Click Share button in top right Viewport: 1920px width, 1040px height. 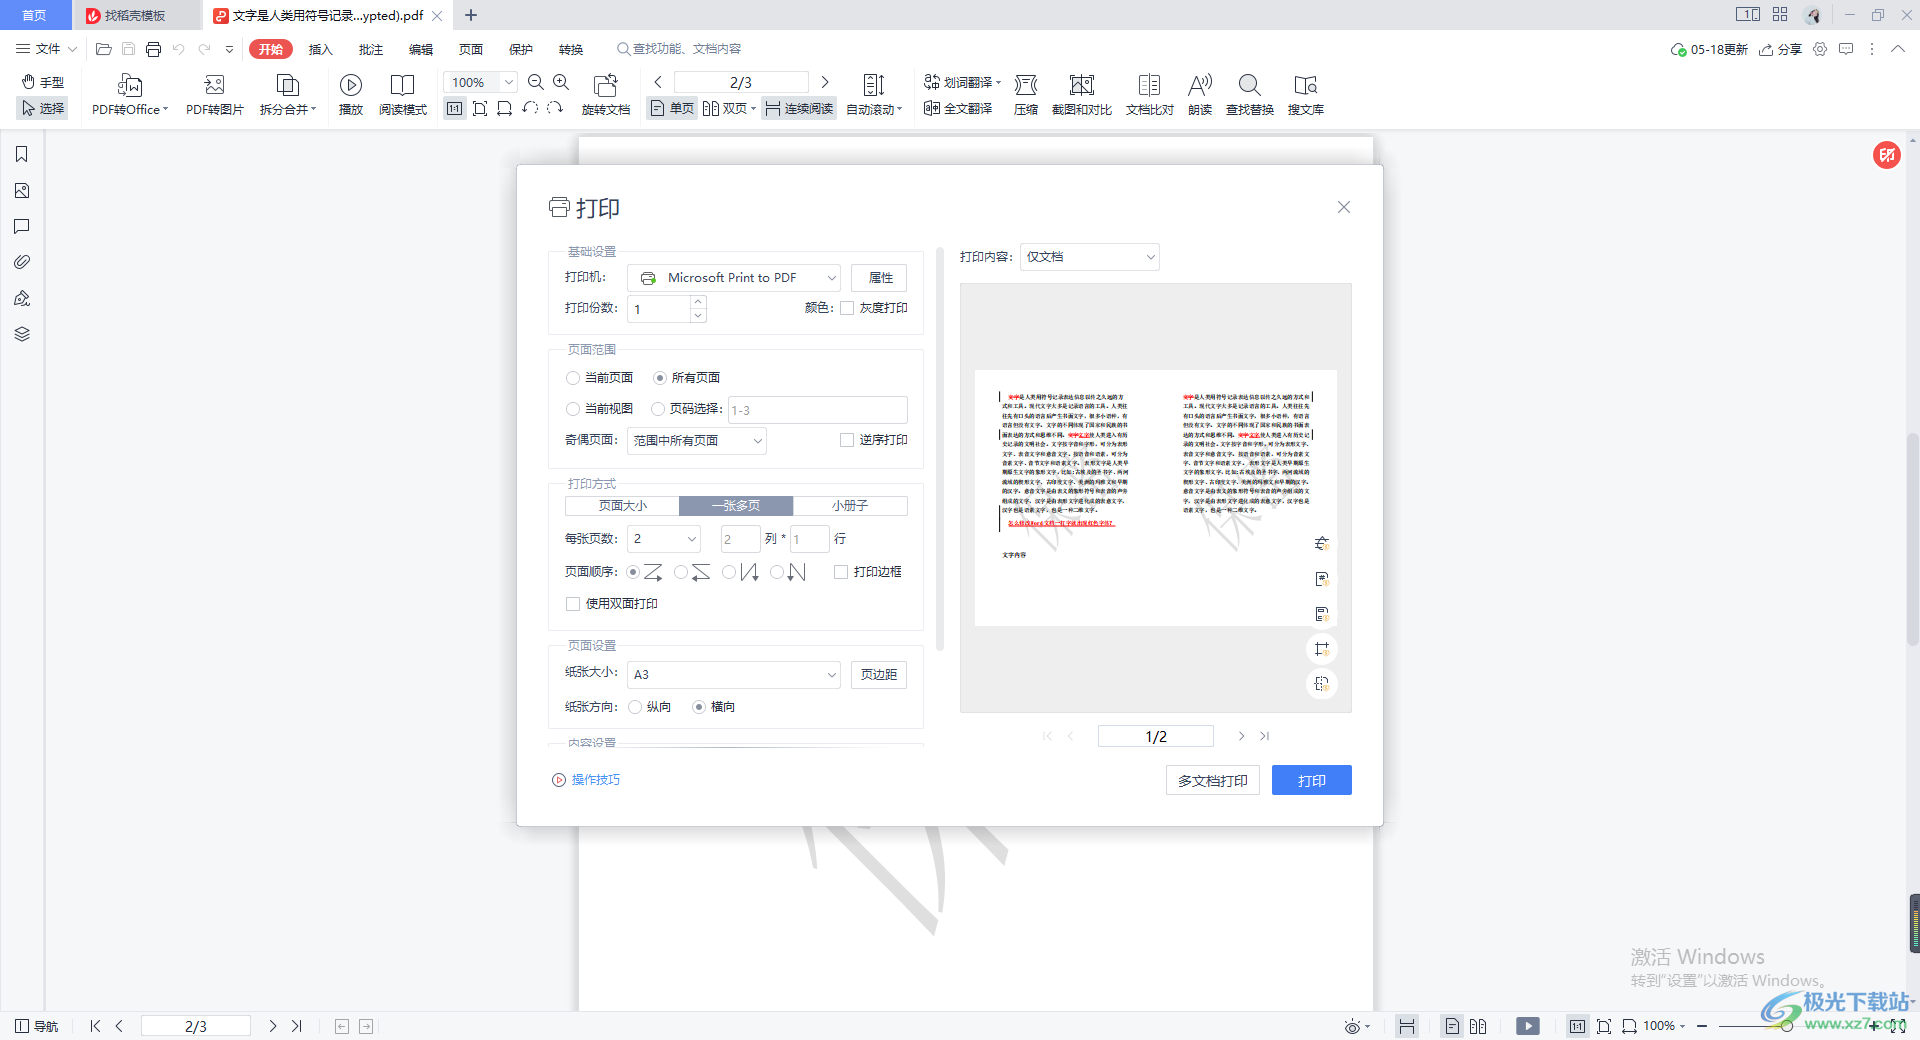(x=1780, y=49)
